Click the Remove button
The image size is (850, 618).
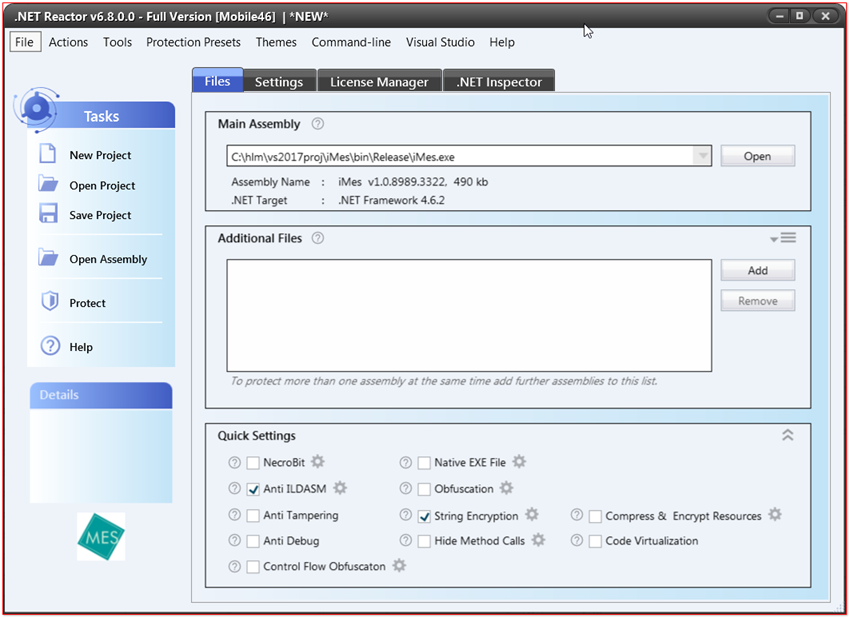758,300
